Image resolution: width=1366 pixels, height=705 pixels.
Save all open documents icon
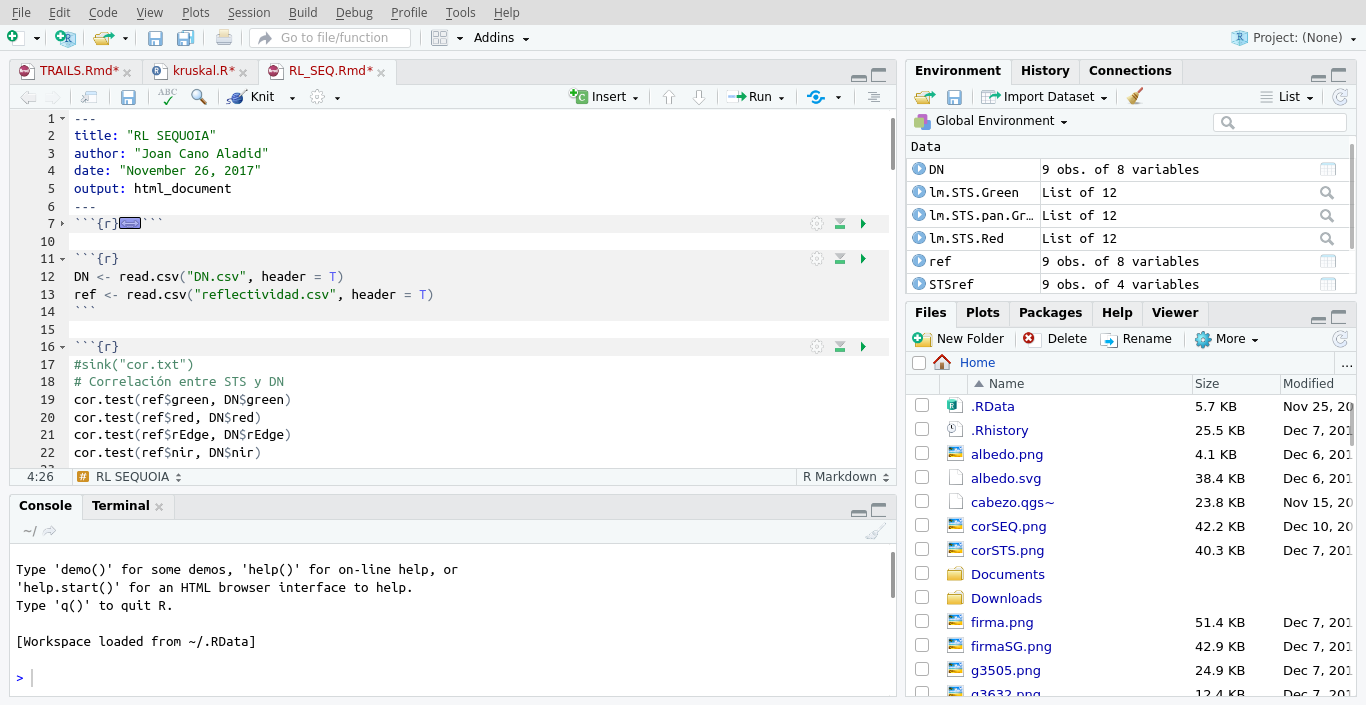185,38
